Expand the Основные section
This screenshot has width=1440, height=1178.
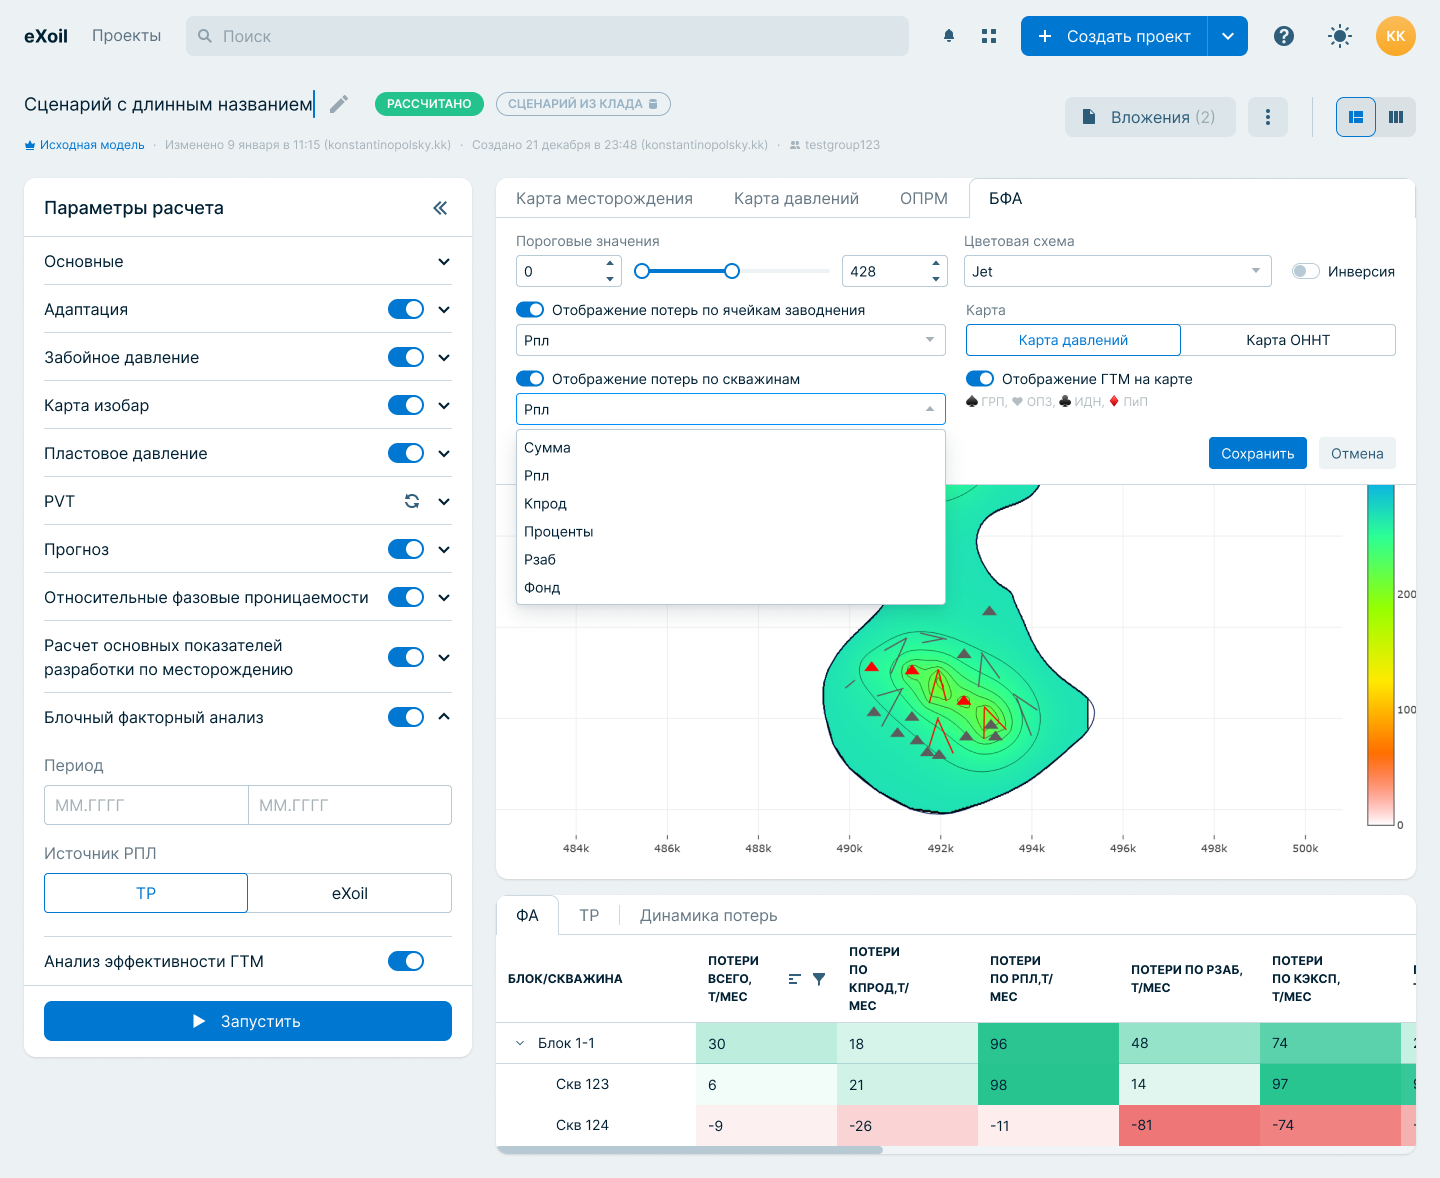pyautogui.click(x=444, y=261)
